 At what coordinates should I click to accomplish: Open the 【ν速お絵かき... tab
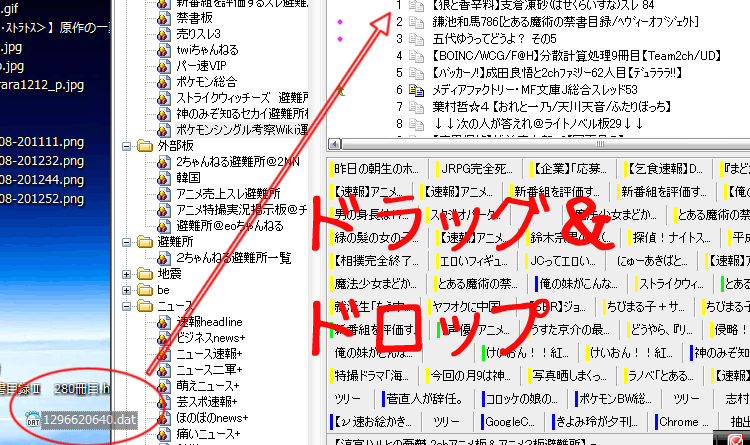coord(372,422)
